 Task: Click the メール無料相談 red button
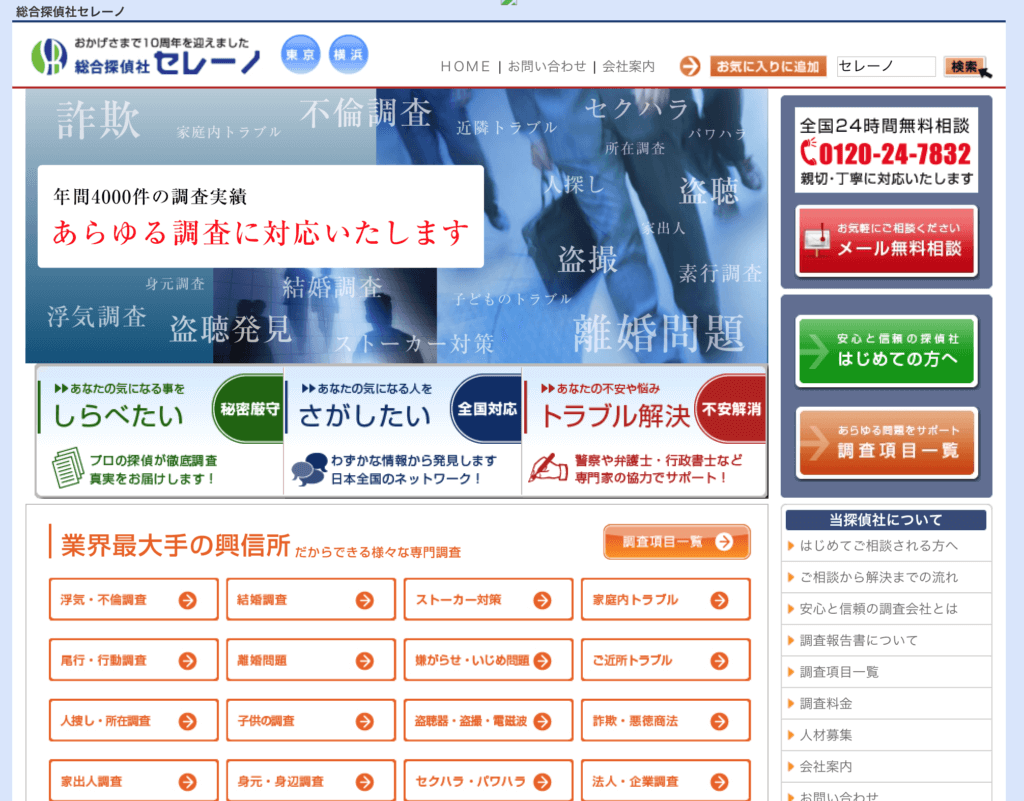pyautogui.click(x=886, y=241)
